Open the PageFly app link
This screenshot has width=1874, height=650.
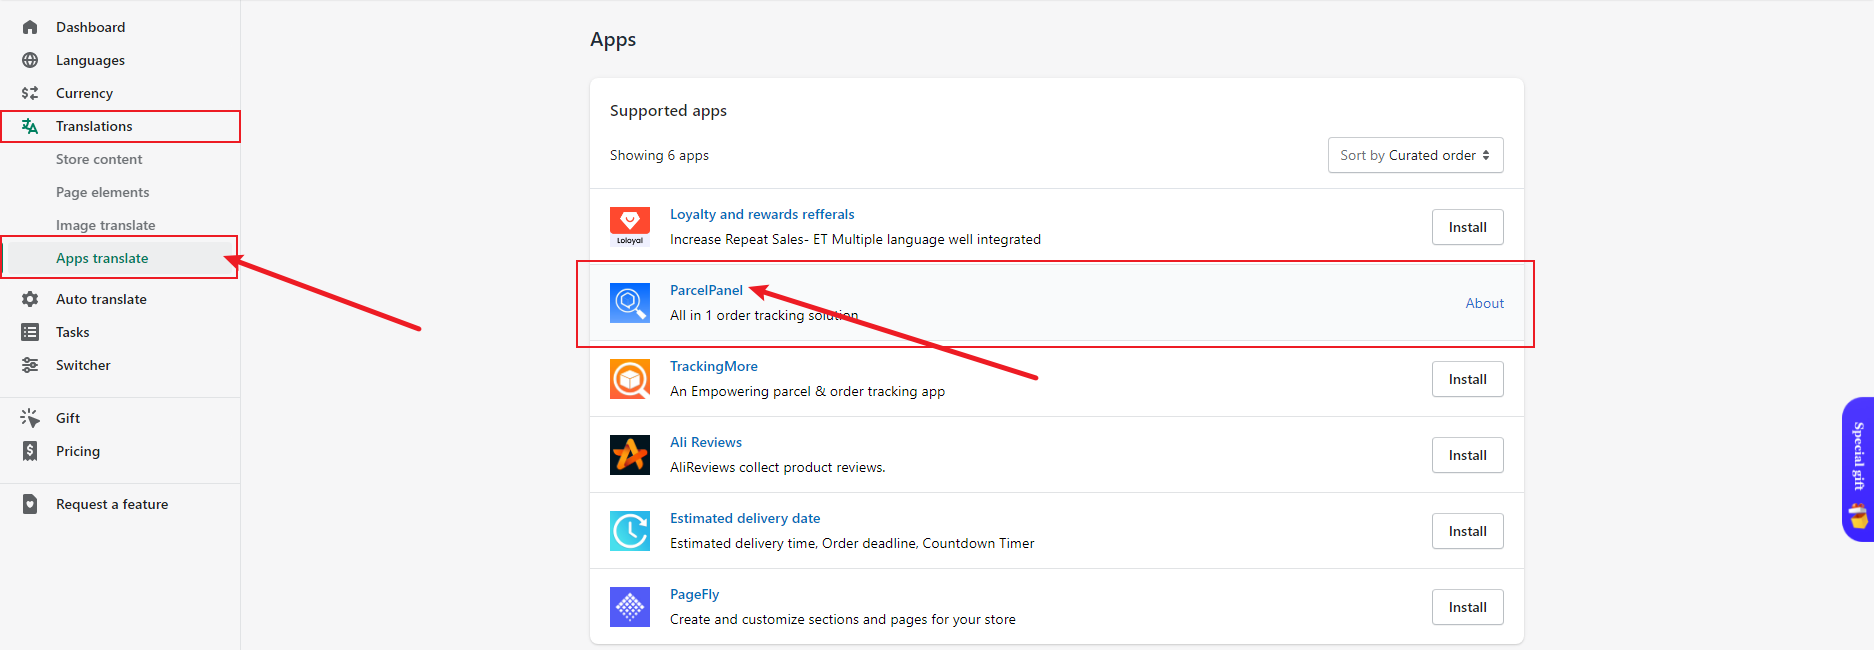695,594
